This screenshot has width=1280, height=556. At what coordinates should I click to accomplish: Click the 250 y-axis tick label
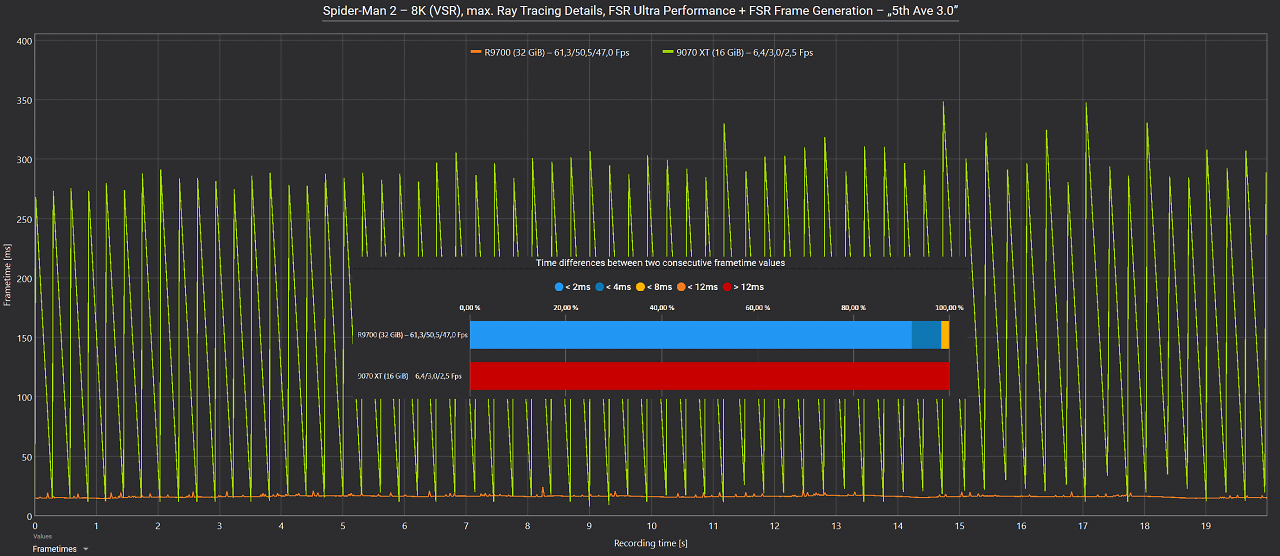(25, 219)
